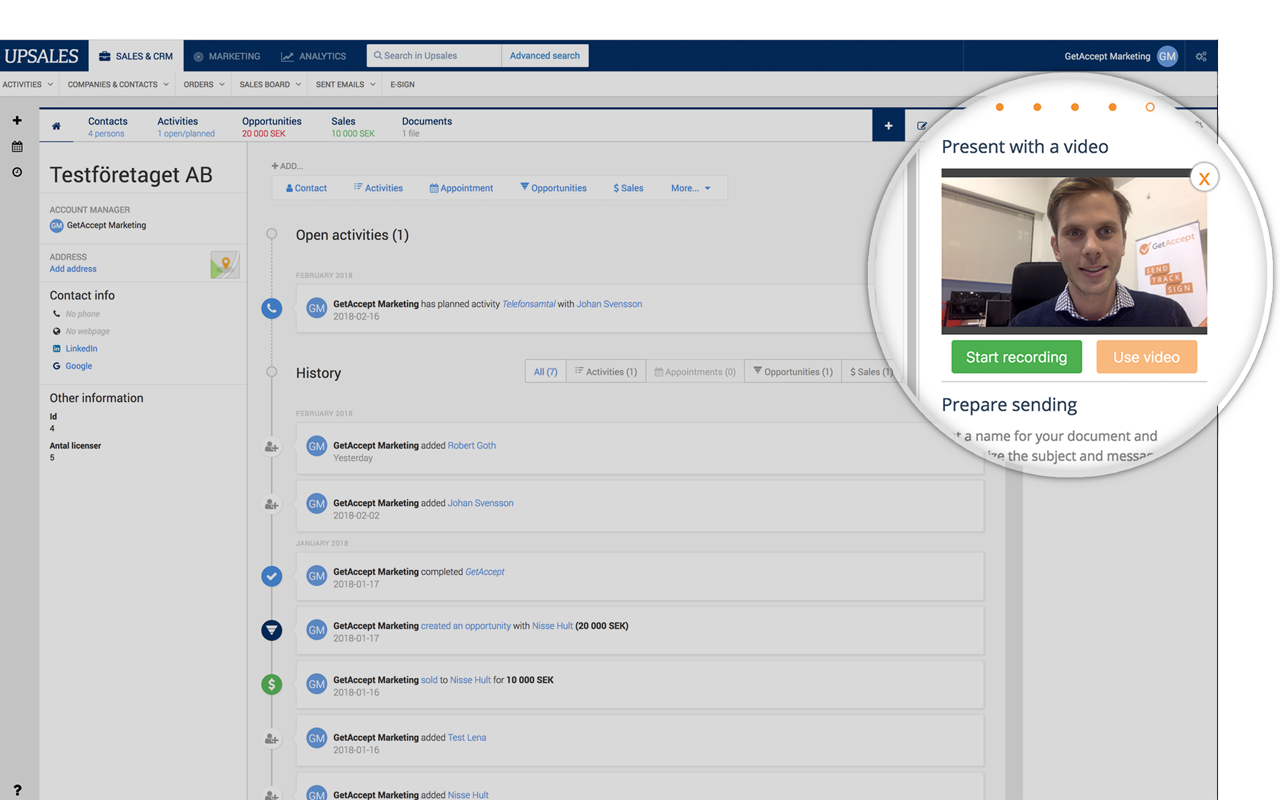Open the Documents 1 file tab

coord(427,126)
